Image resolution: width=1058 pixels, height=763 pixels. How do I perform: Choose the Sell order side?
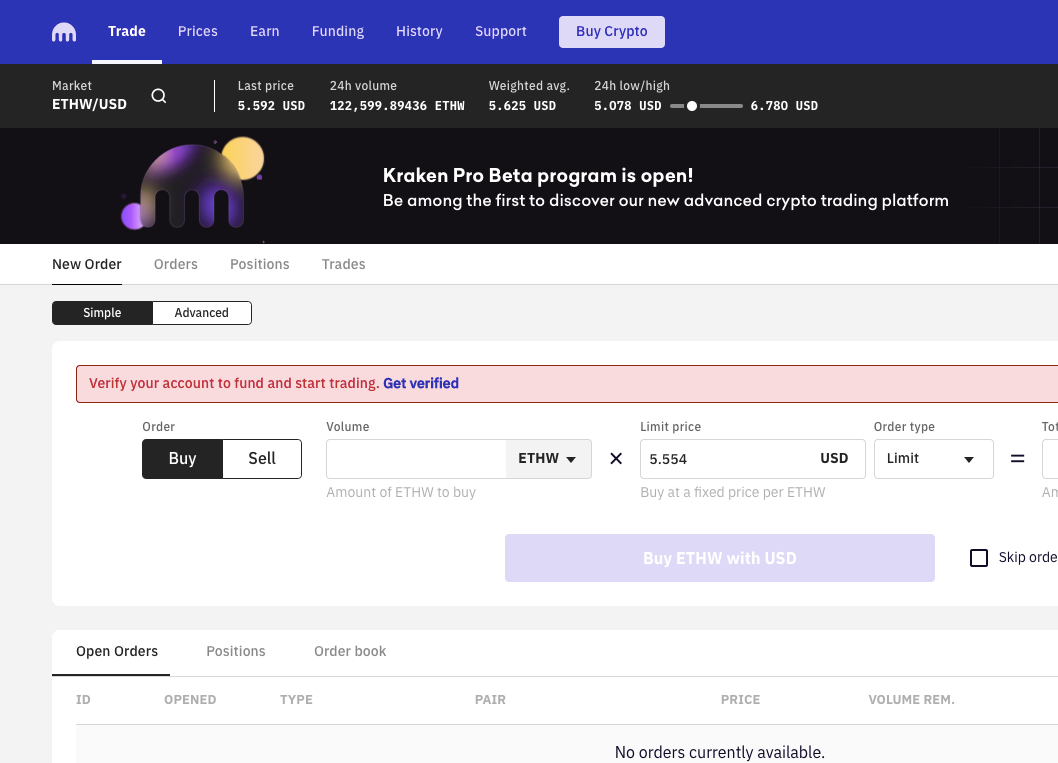coord(262,459)
